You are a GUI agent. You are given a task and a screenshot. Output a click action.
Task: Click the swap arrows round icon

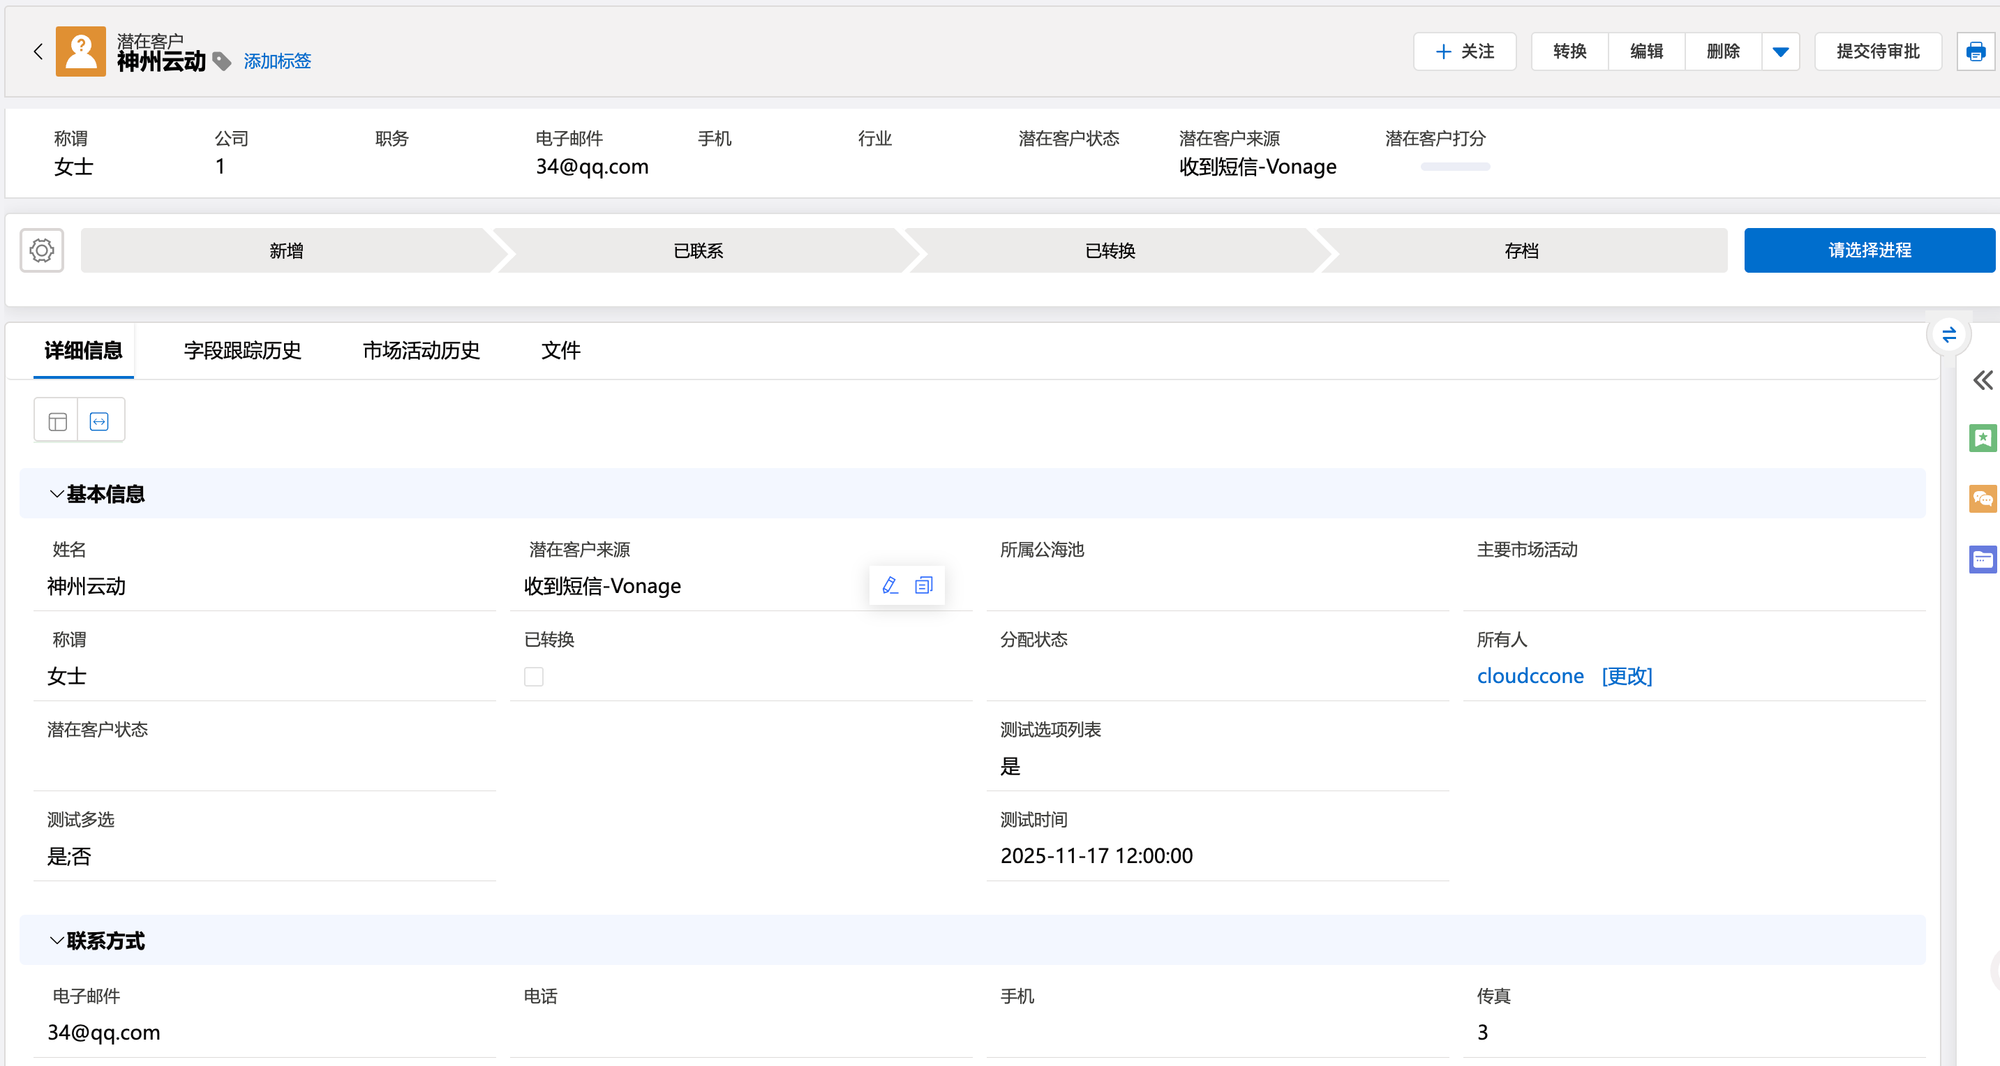(x=1948, y=335)
